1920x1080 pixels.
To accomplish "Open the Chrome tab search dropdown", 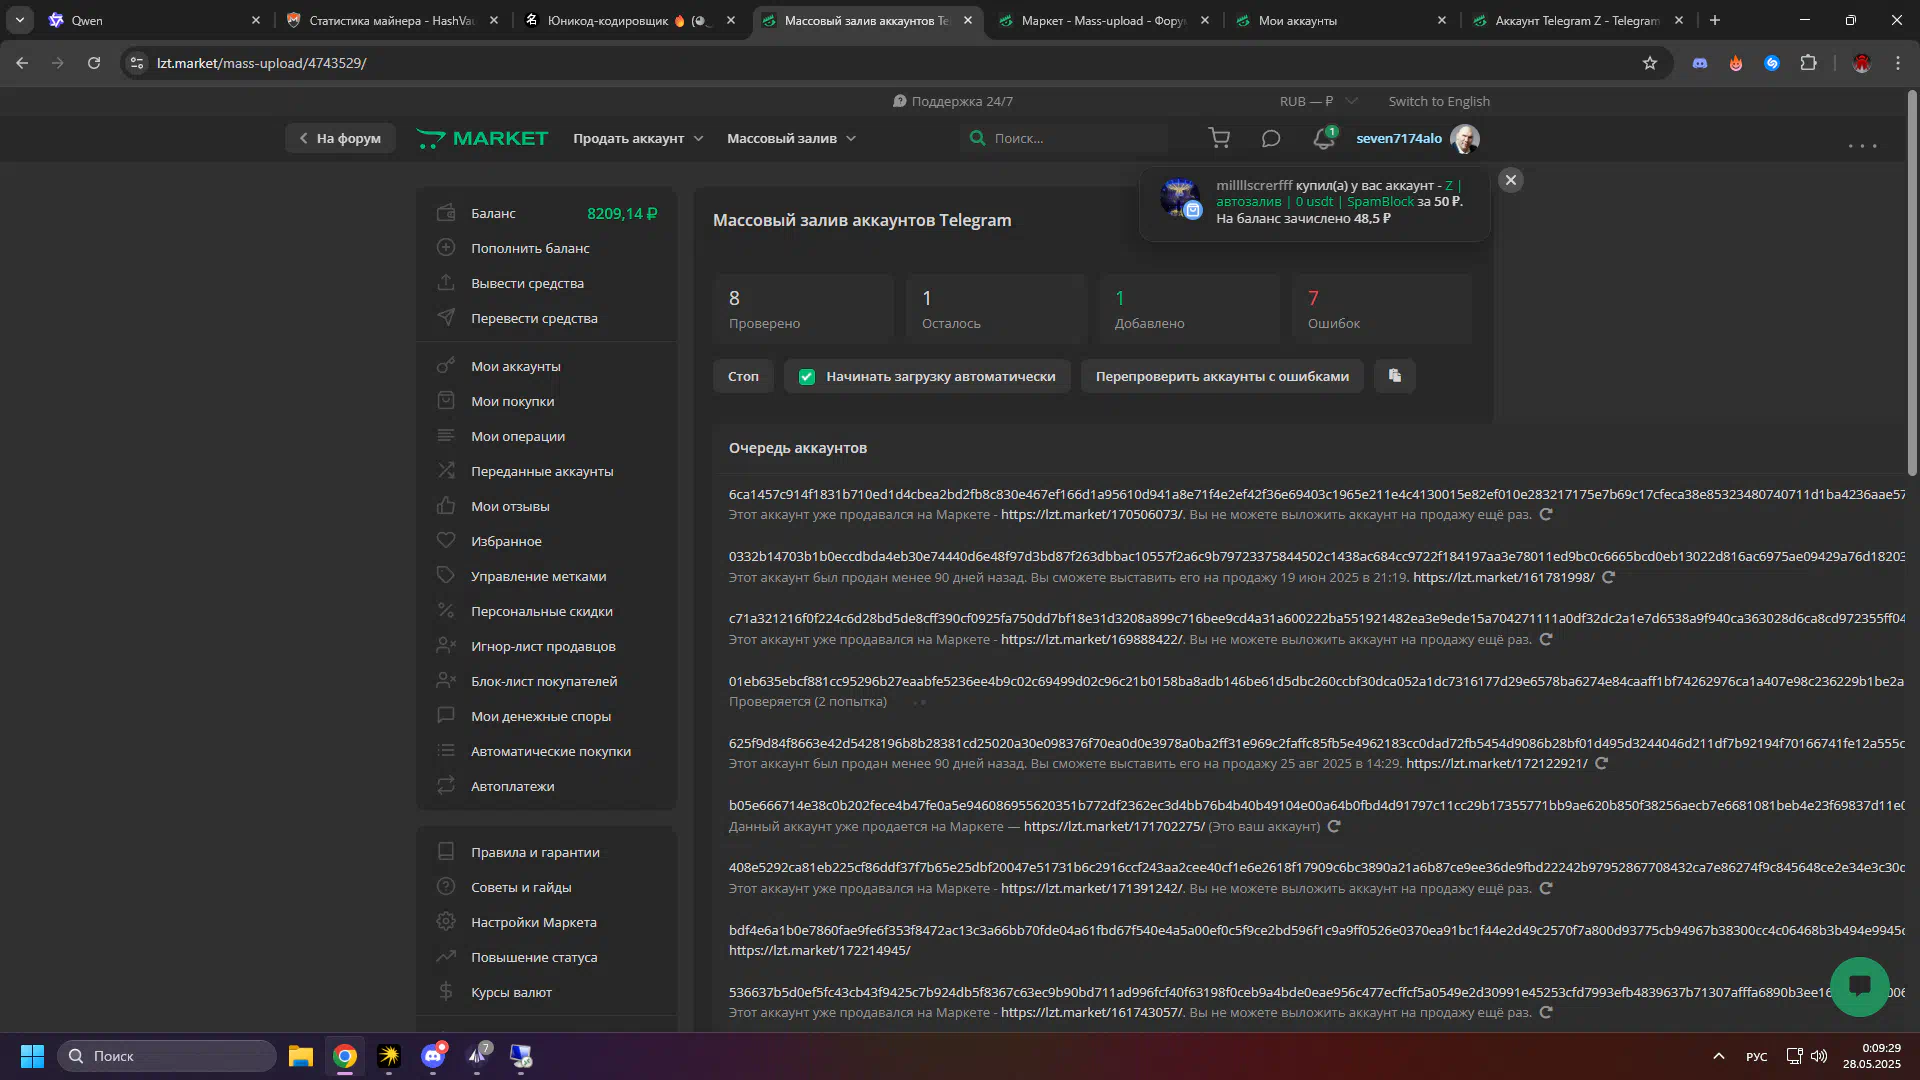I will click(x=20, y=20).
